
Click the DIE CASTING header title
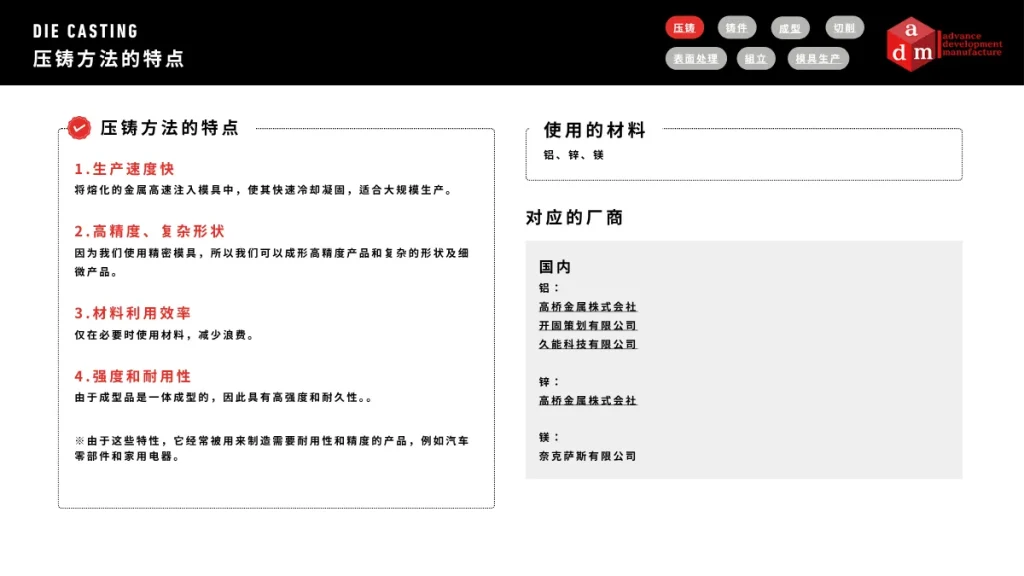(x=85, y=31)
